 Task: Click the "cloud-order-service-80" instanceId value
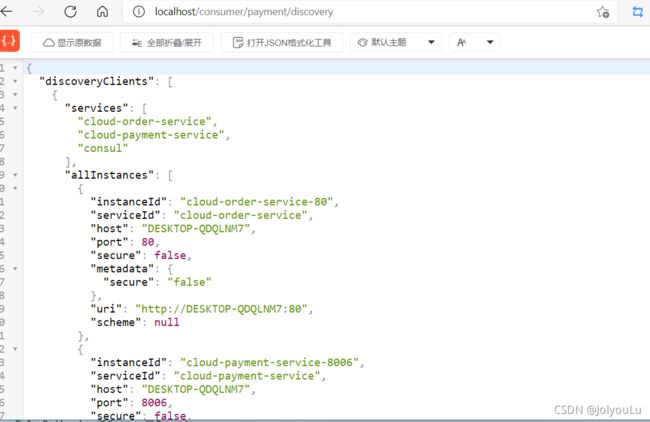point(257,202)
